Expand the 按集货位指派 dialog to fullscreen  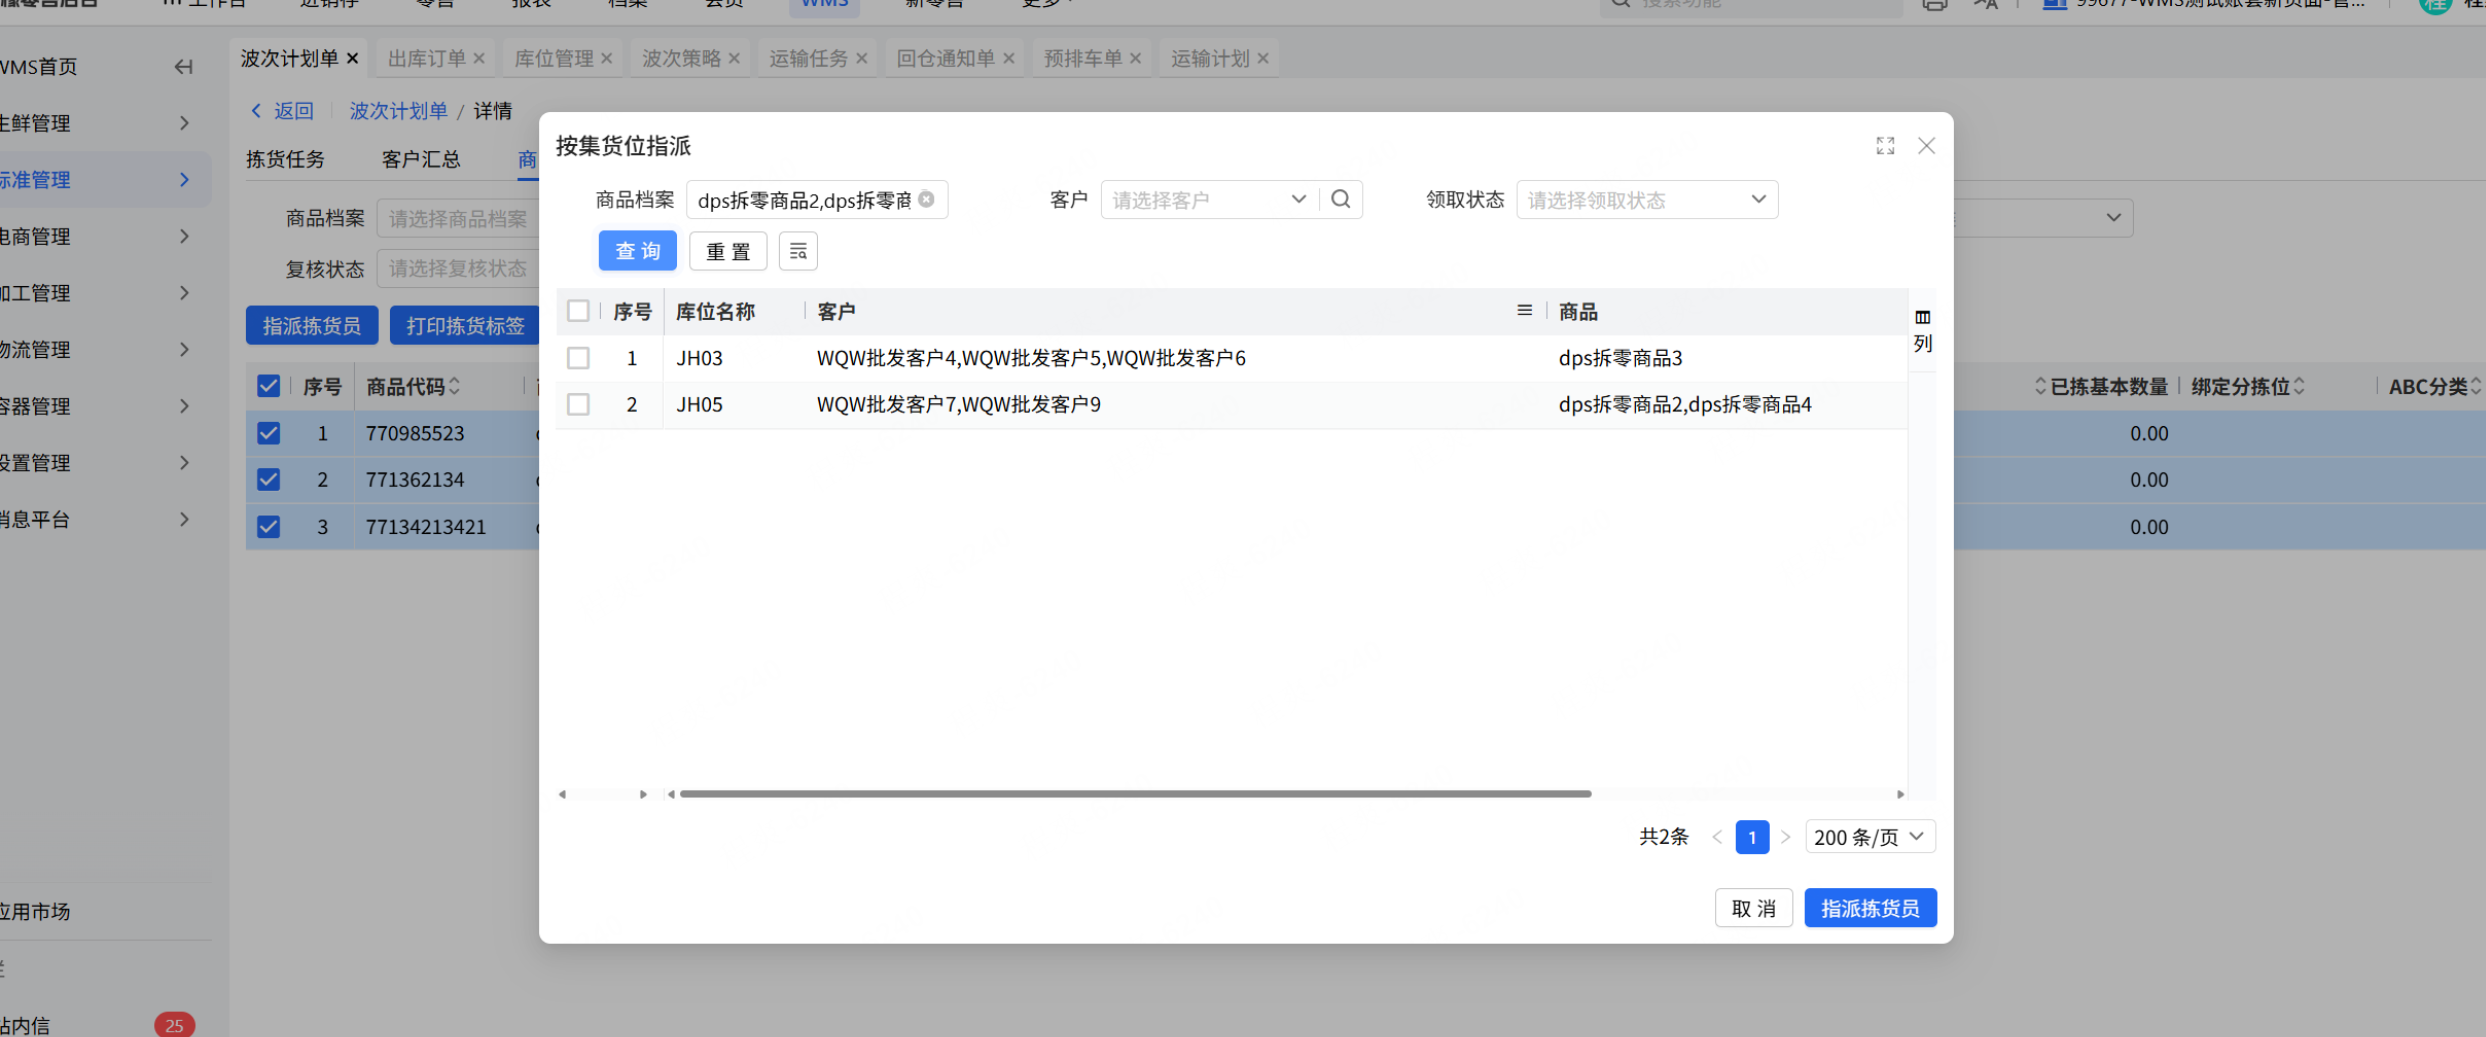1885,146
